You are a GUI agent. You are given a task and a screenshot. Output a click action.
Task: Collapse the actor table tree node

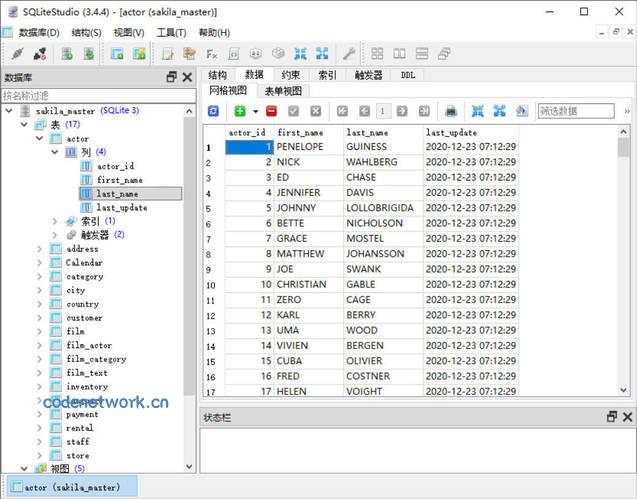coord(41,139)
